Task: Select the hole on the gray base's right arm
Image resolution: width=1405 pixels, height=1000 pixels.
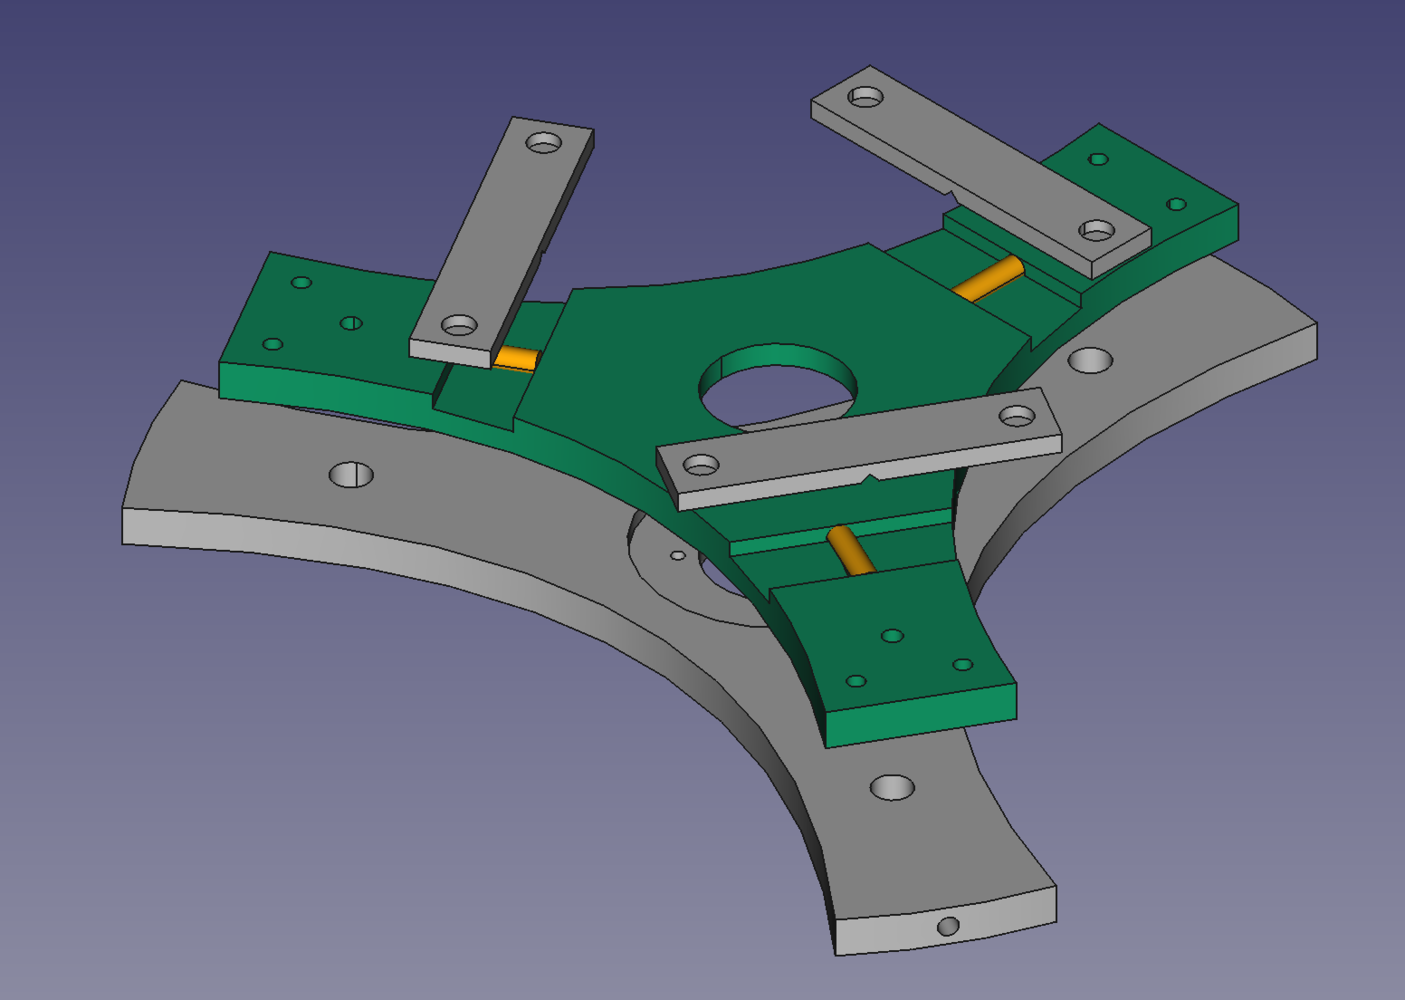Action: click(1090, 360)
